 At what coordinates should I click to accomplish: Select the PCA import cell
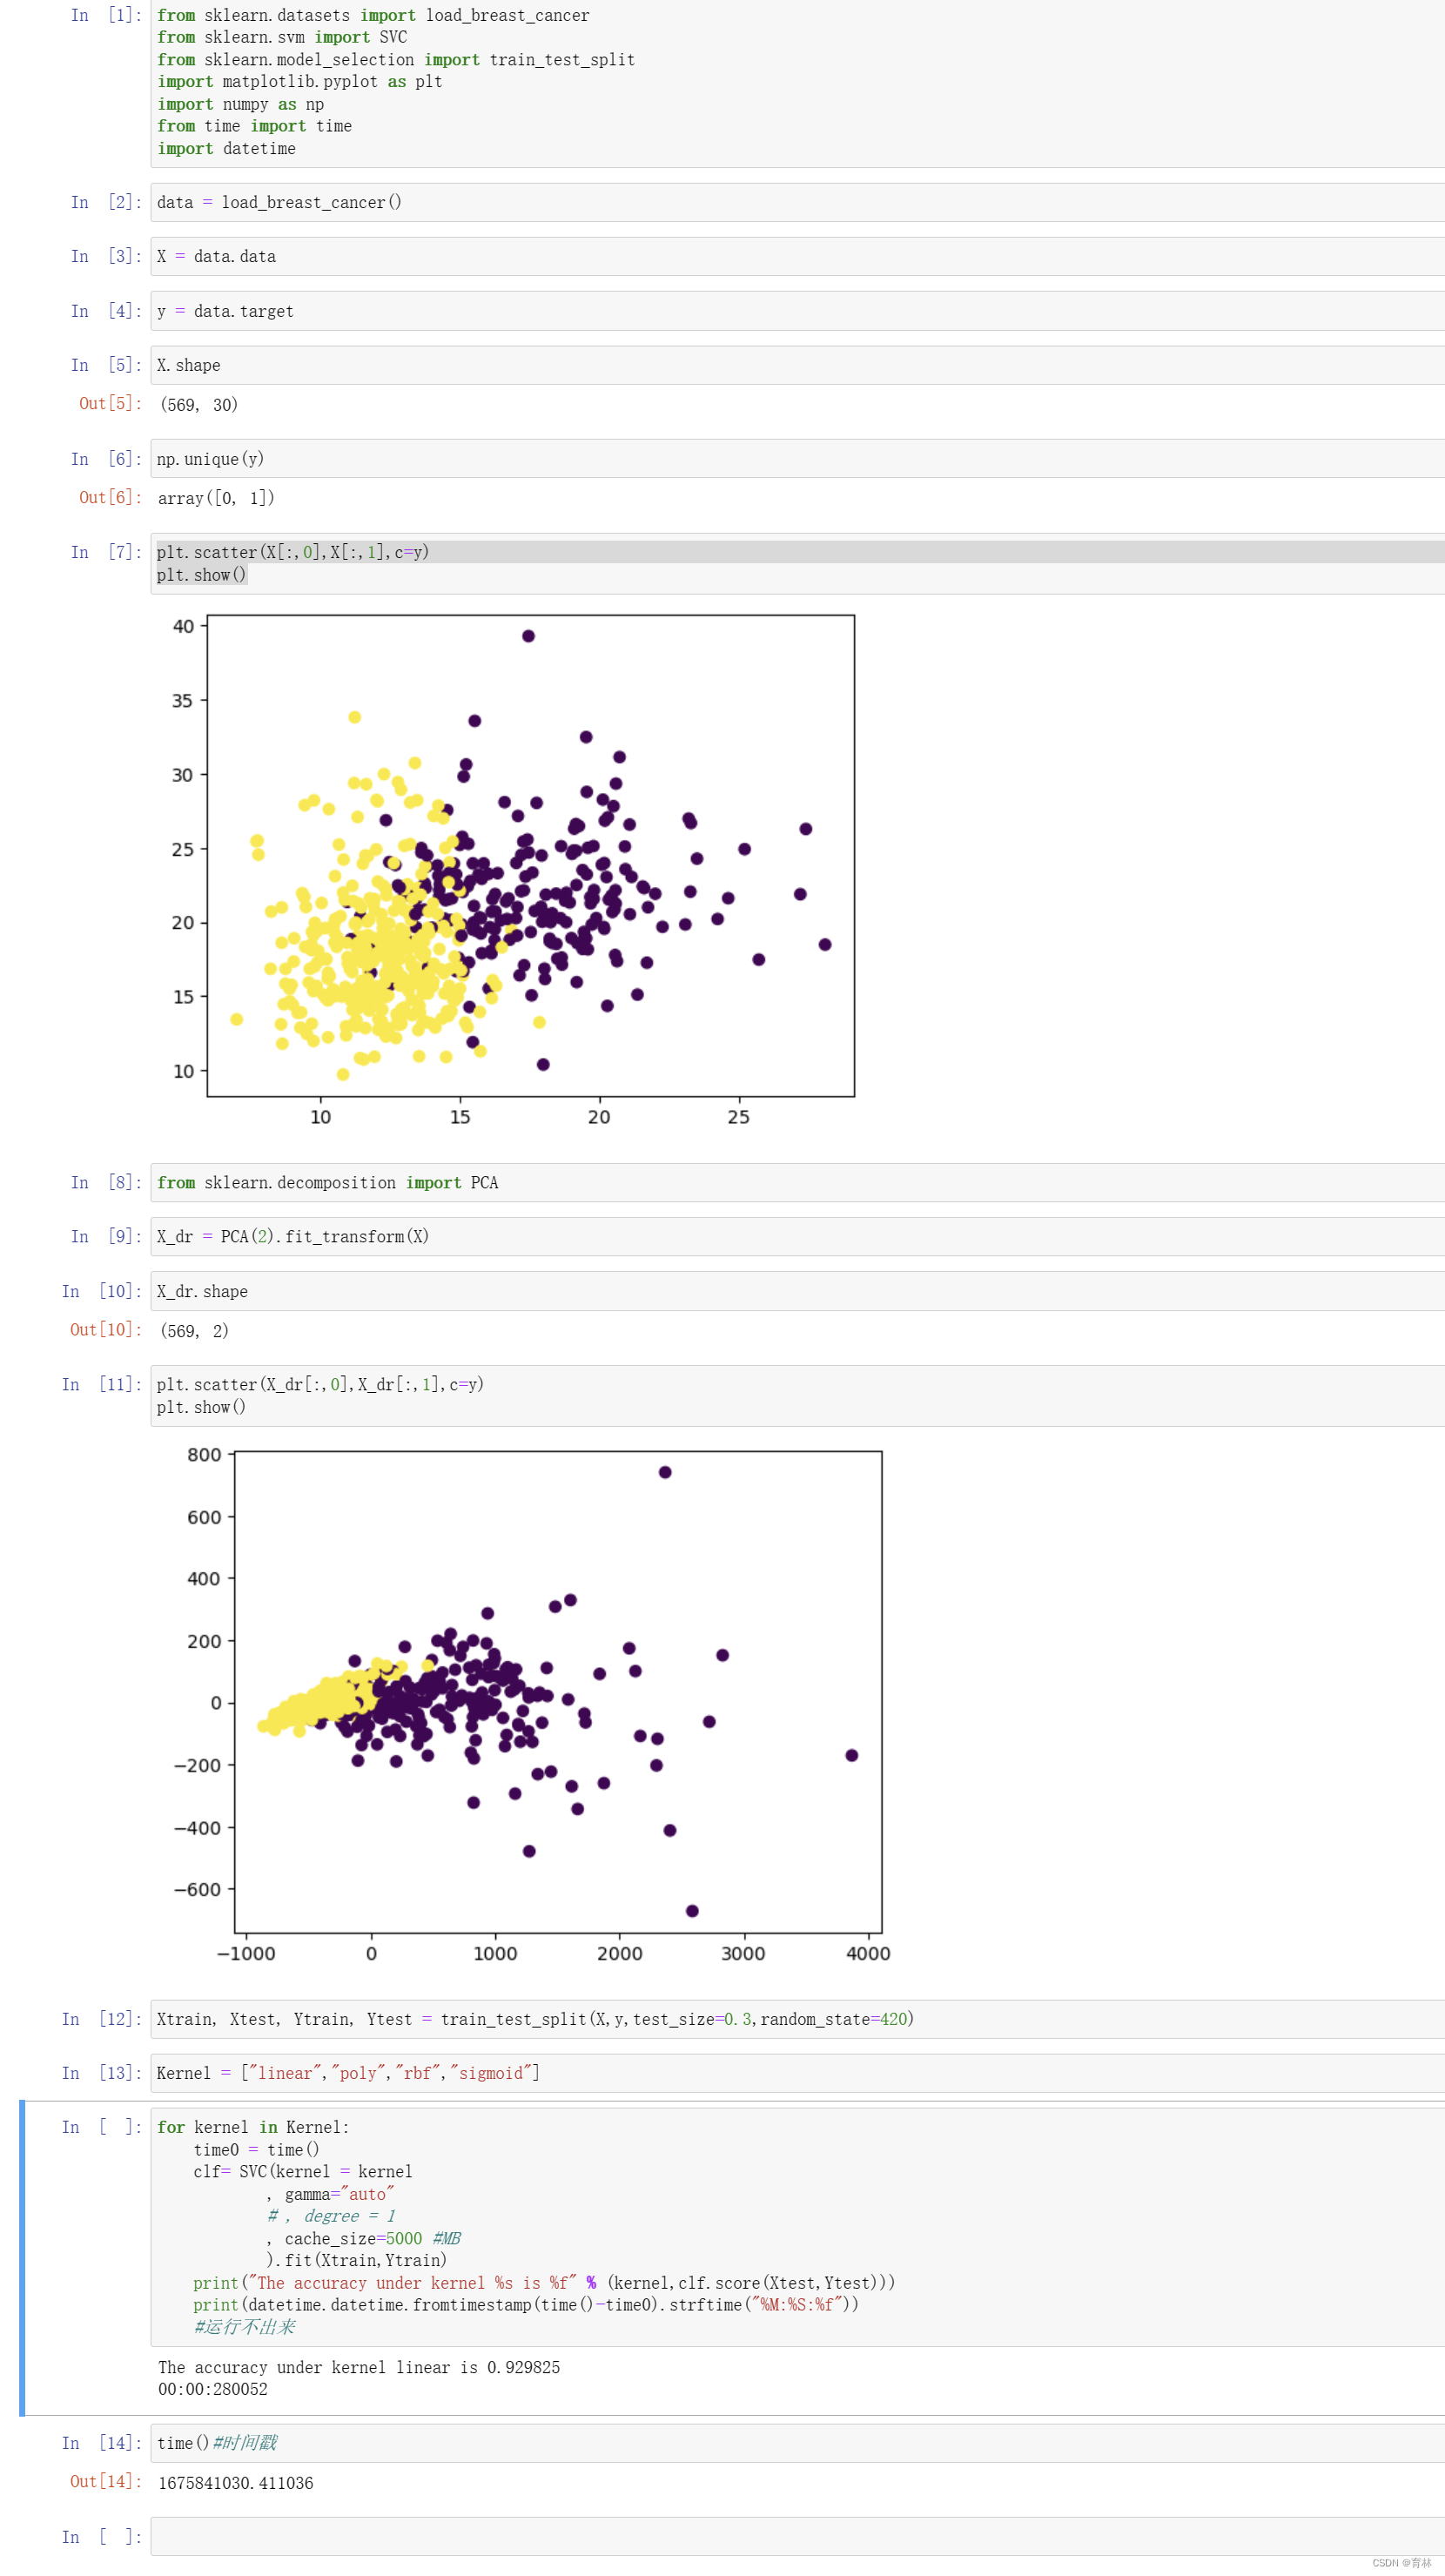[x=797, y=1182]
